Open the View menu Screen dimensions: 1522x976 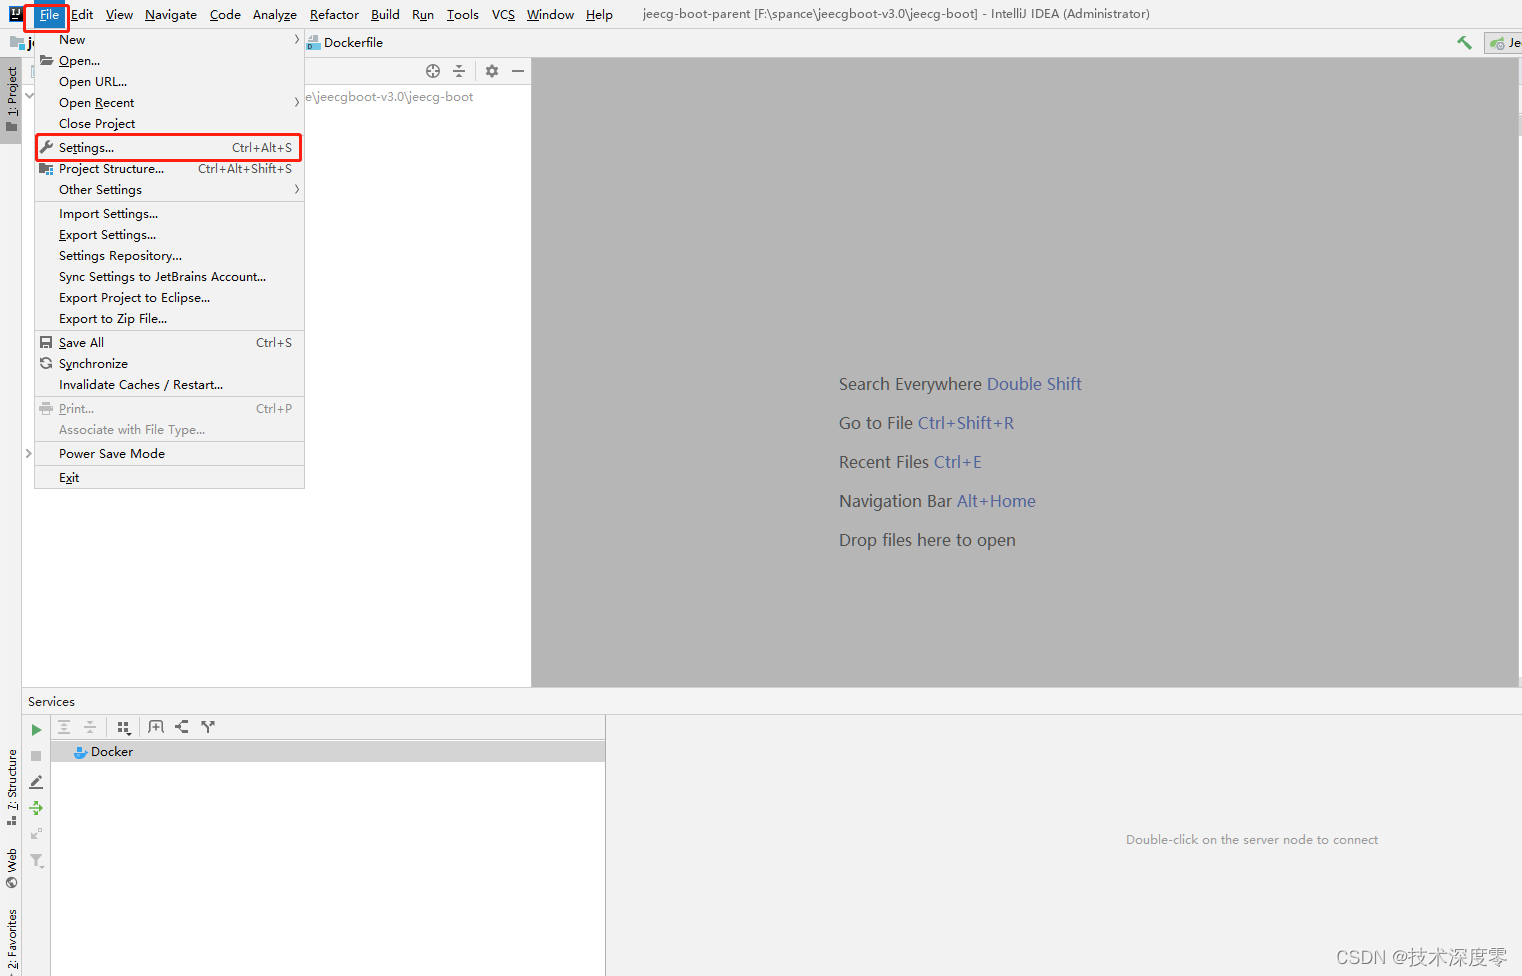[119, 15]
